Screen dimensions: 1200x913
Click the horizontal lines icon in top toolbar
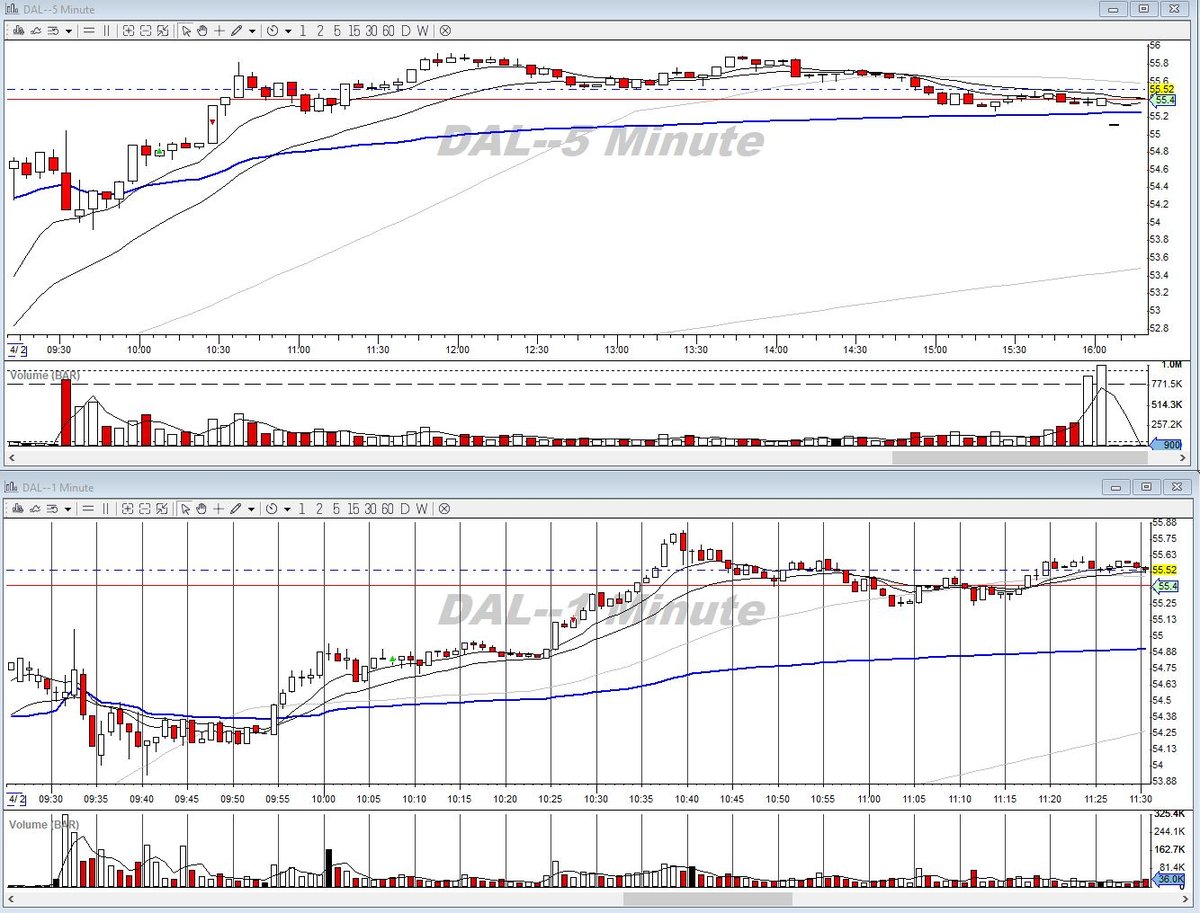tap(89, 30)
